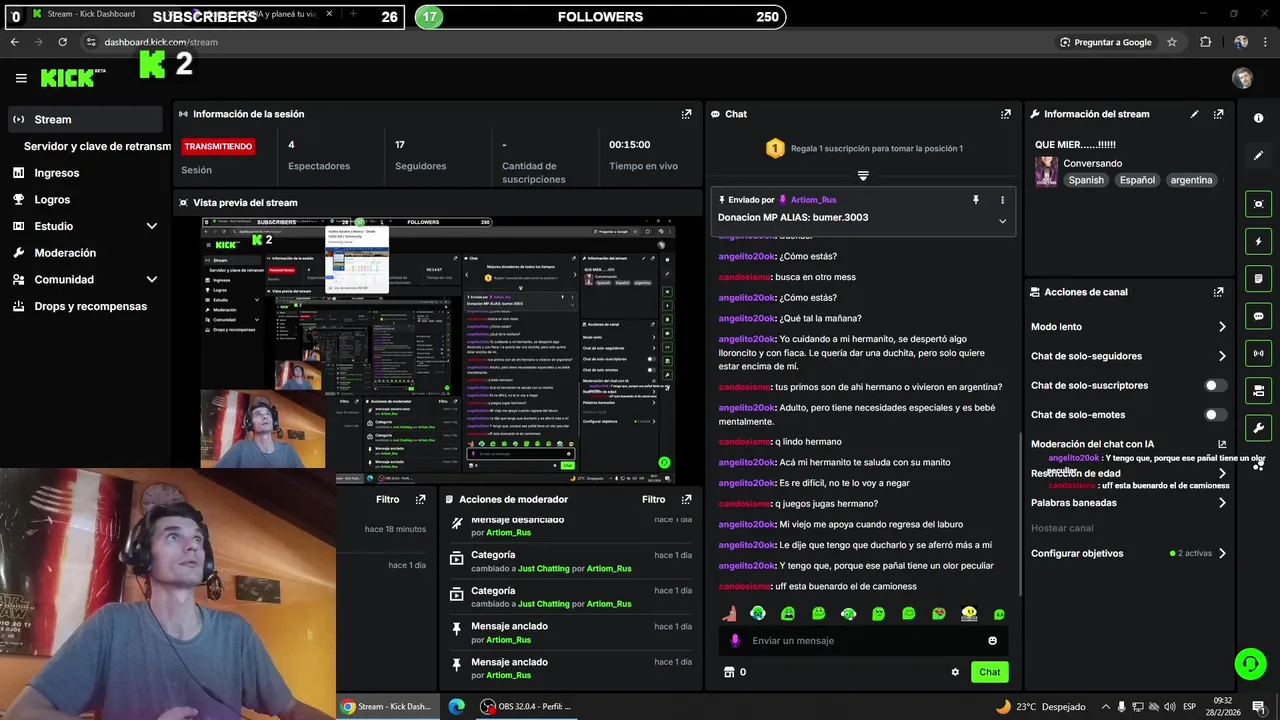Toggle Chat de solo-emotes switch
The width and height of the screenshot is (1280, 720).
tap(1215, 415)
